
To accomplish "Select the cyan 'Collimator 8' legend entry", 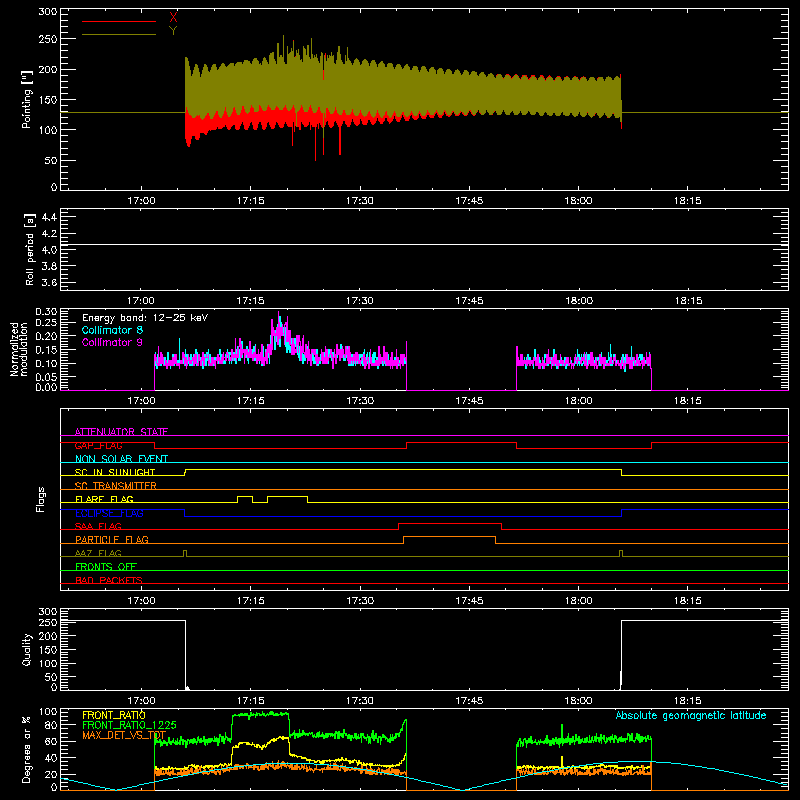I will click(x=112, y=330).
